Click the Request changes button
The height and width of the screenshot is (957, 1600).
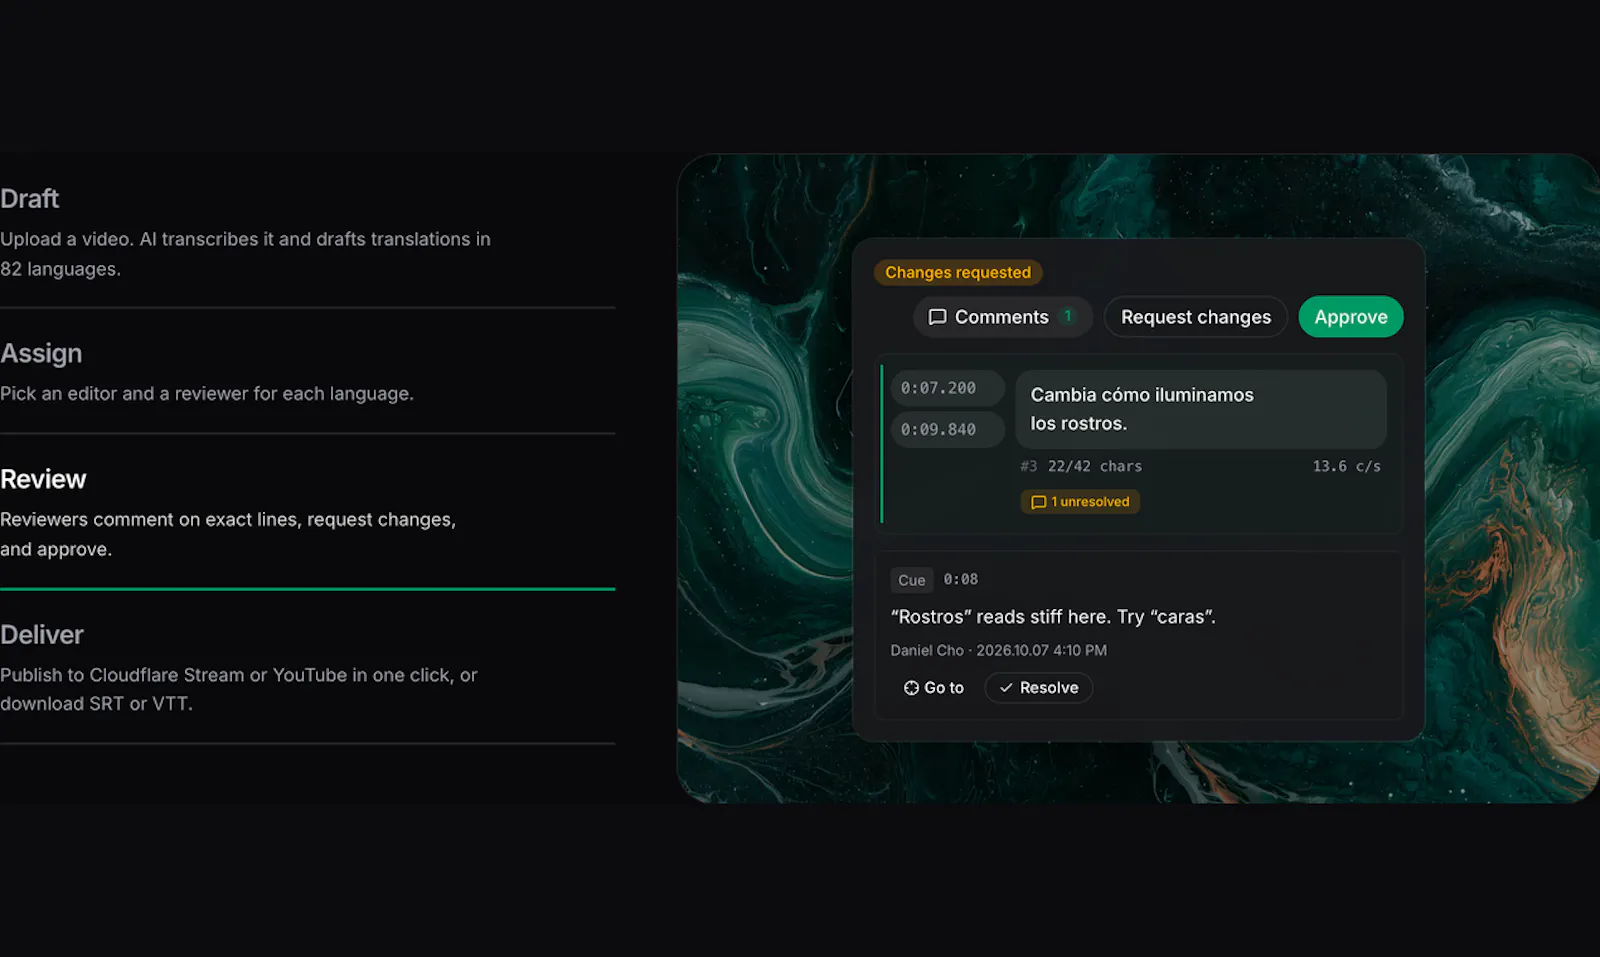(x=1196, y=317)
